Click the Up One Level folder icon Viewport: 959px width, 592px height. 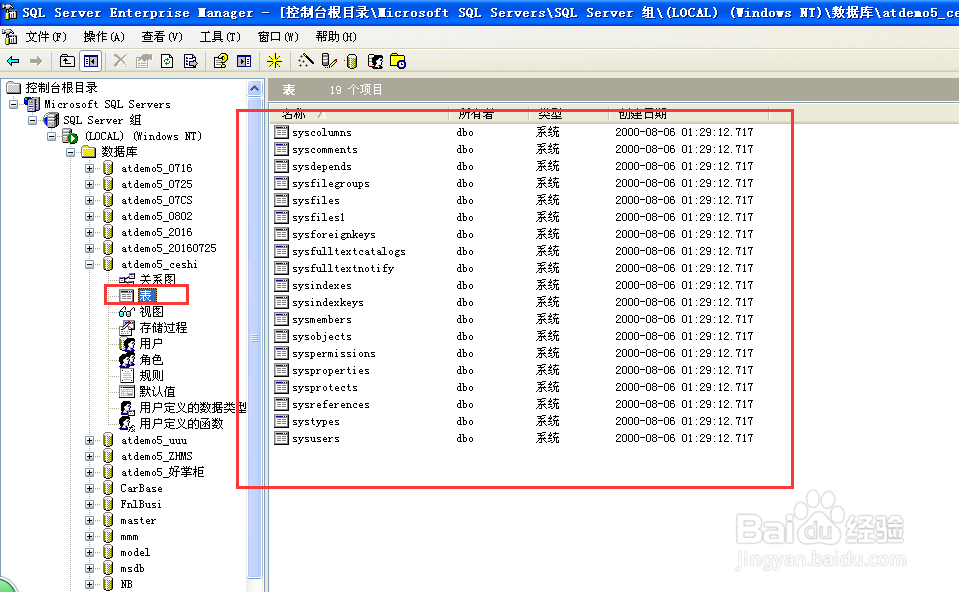pos(67,61)
